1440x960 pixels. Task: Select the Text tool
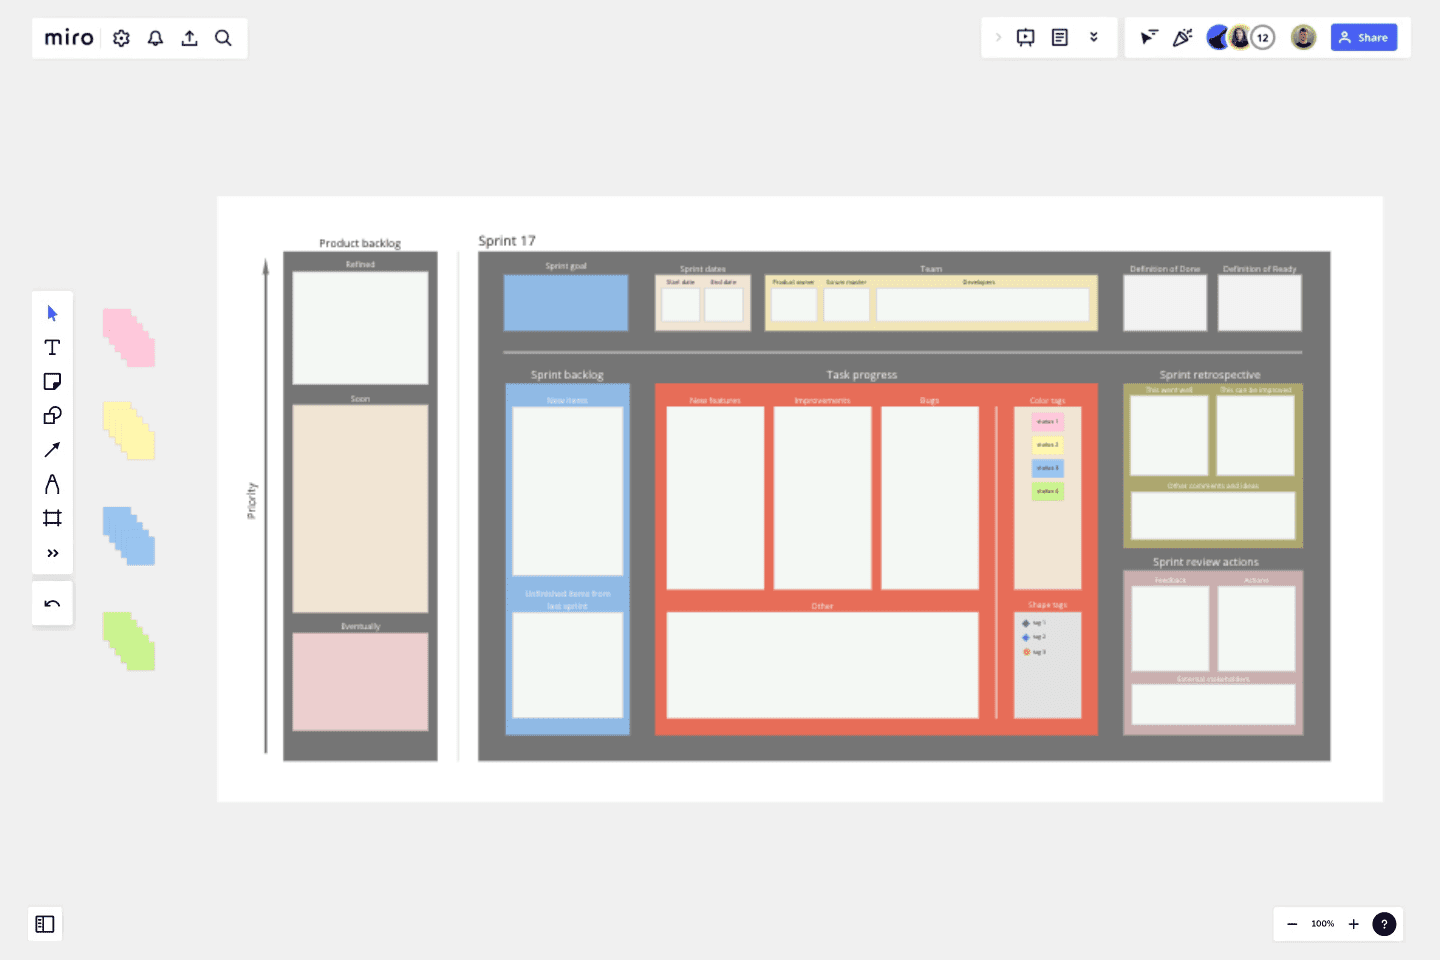click(52, 347)
